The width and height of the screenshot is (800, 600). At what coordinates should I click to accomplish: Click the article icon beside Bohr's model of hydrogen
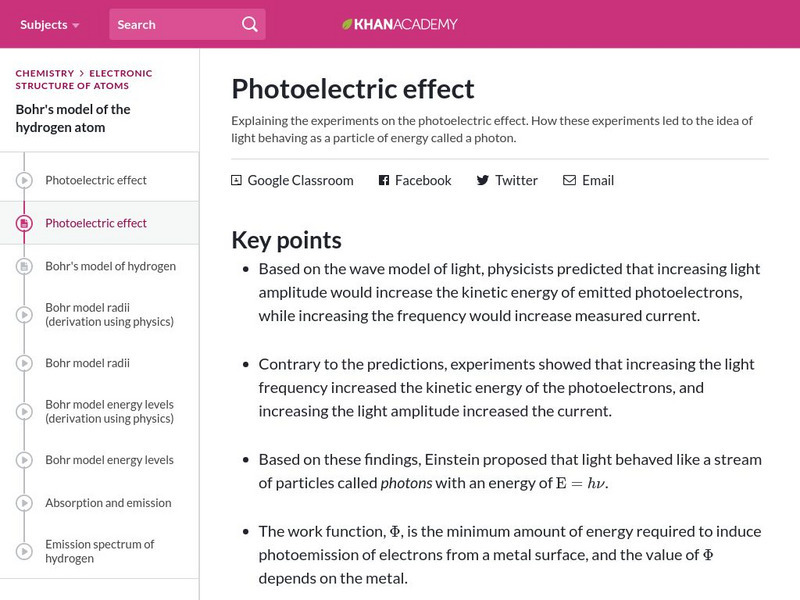[24, 266]
